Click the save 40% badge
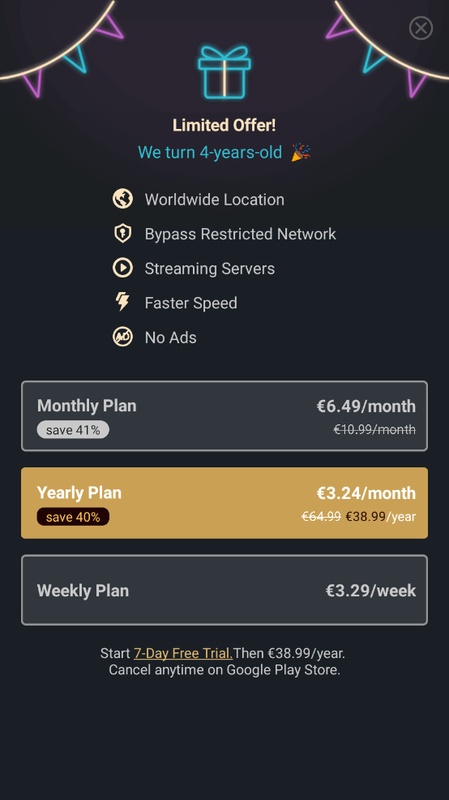The height and width of the screenshot is (800, 449). tap(73, 517)
